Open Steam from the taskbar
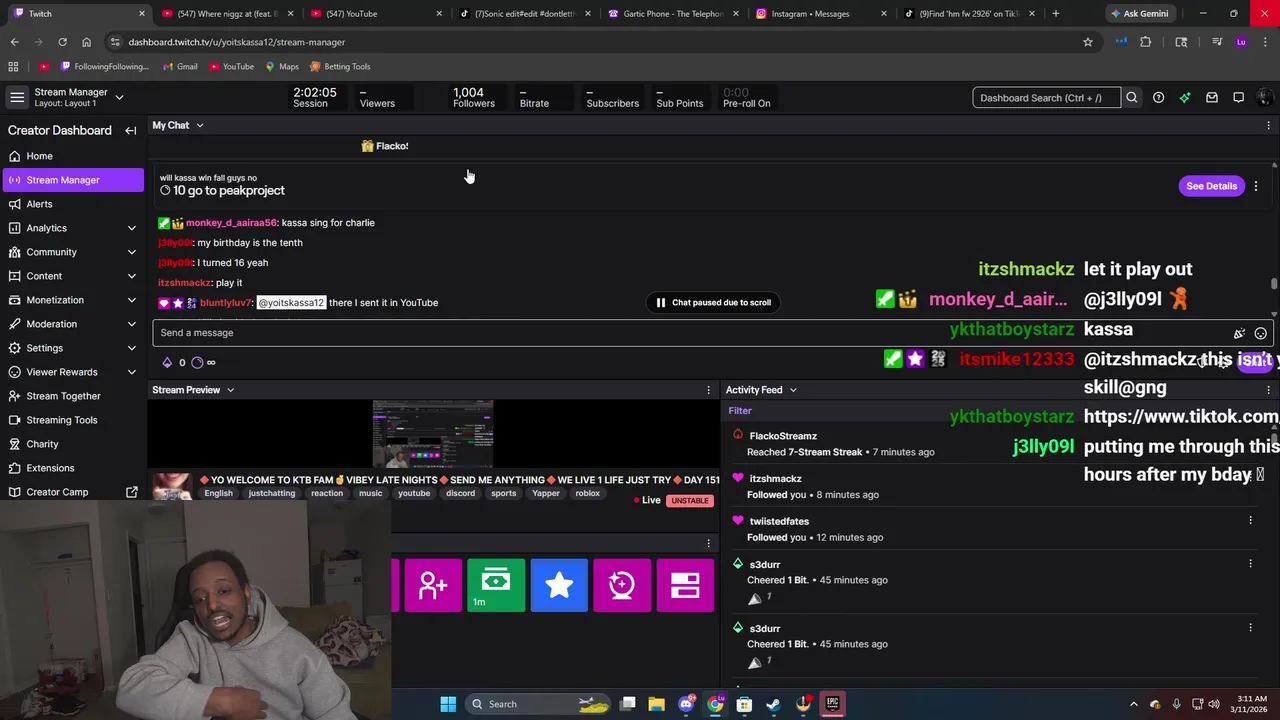This screenshot has height=720, width=1280. coord(773,704)
